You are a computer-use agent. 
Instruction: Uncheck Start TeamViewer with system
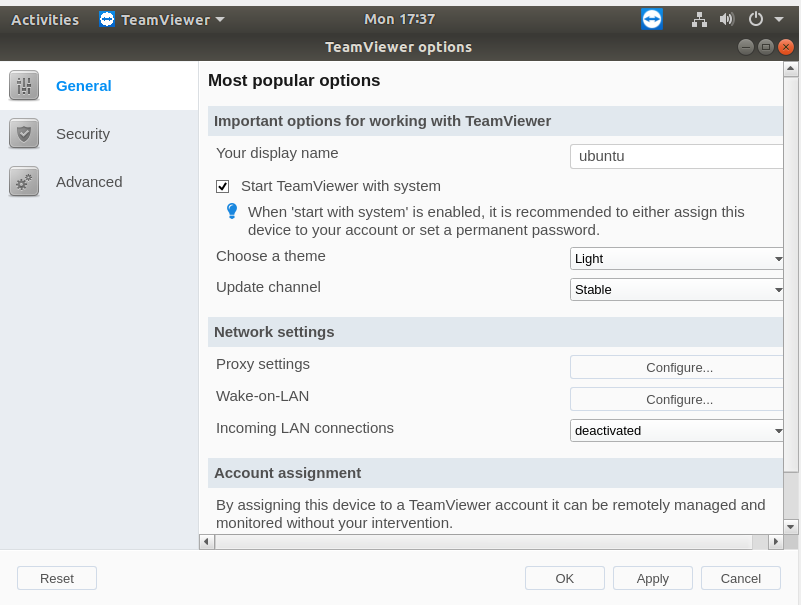222,187
